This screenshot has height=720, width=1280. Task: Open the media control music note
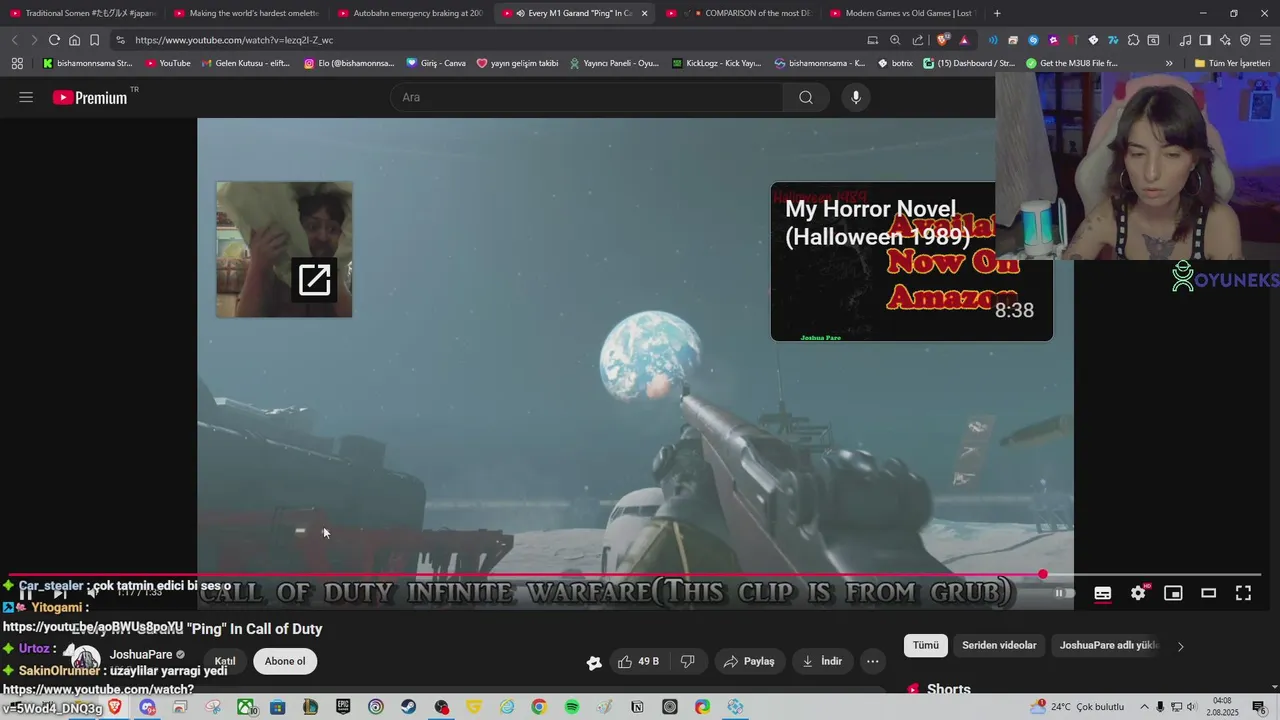(x=1185, y=40)
